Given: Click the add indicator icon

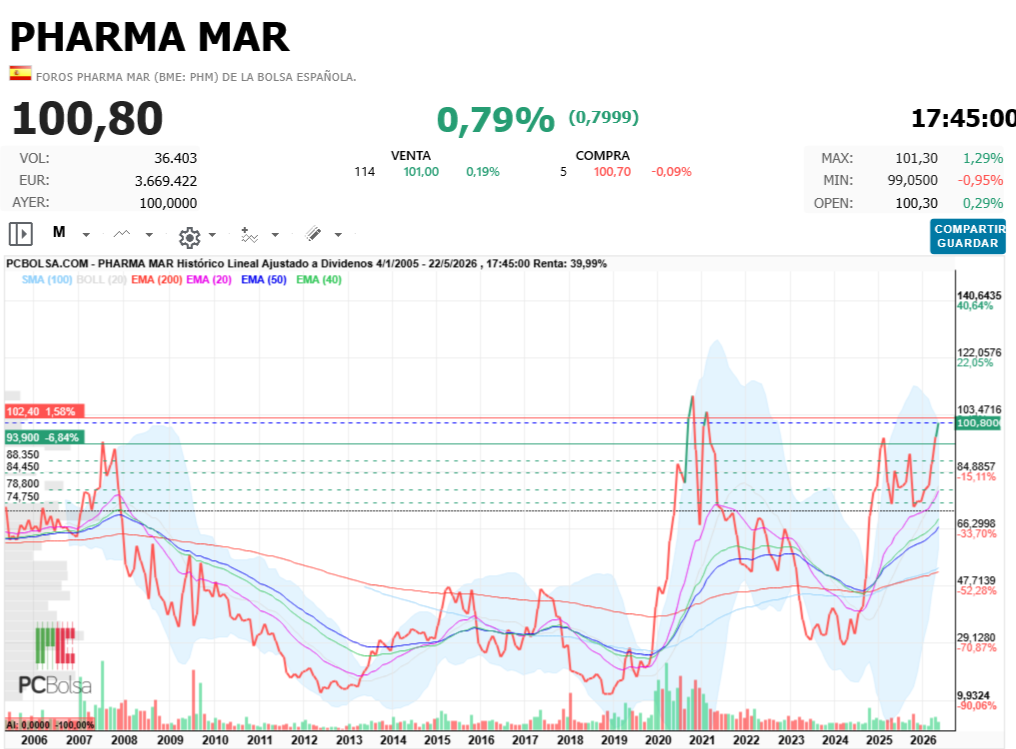Looking at the screenshot, I should [249, 235].
